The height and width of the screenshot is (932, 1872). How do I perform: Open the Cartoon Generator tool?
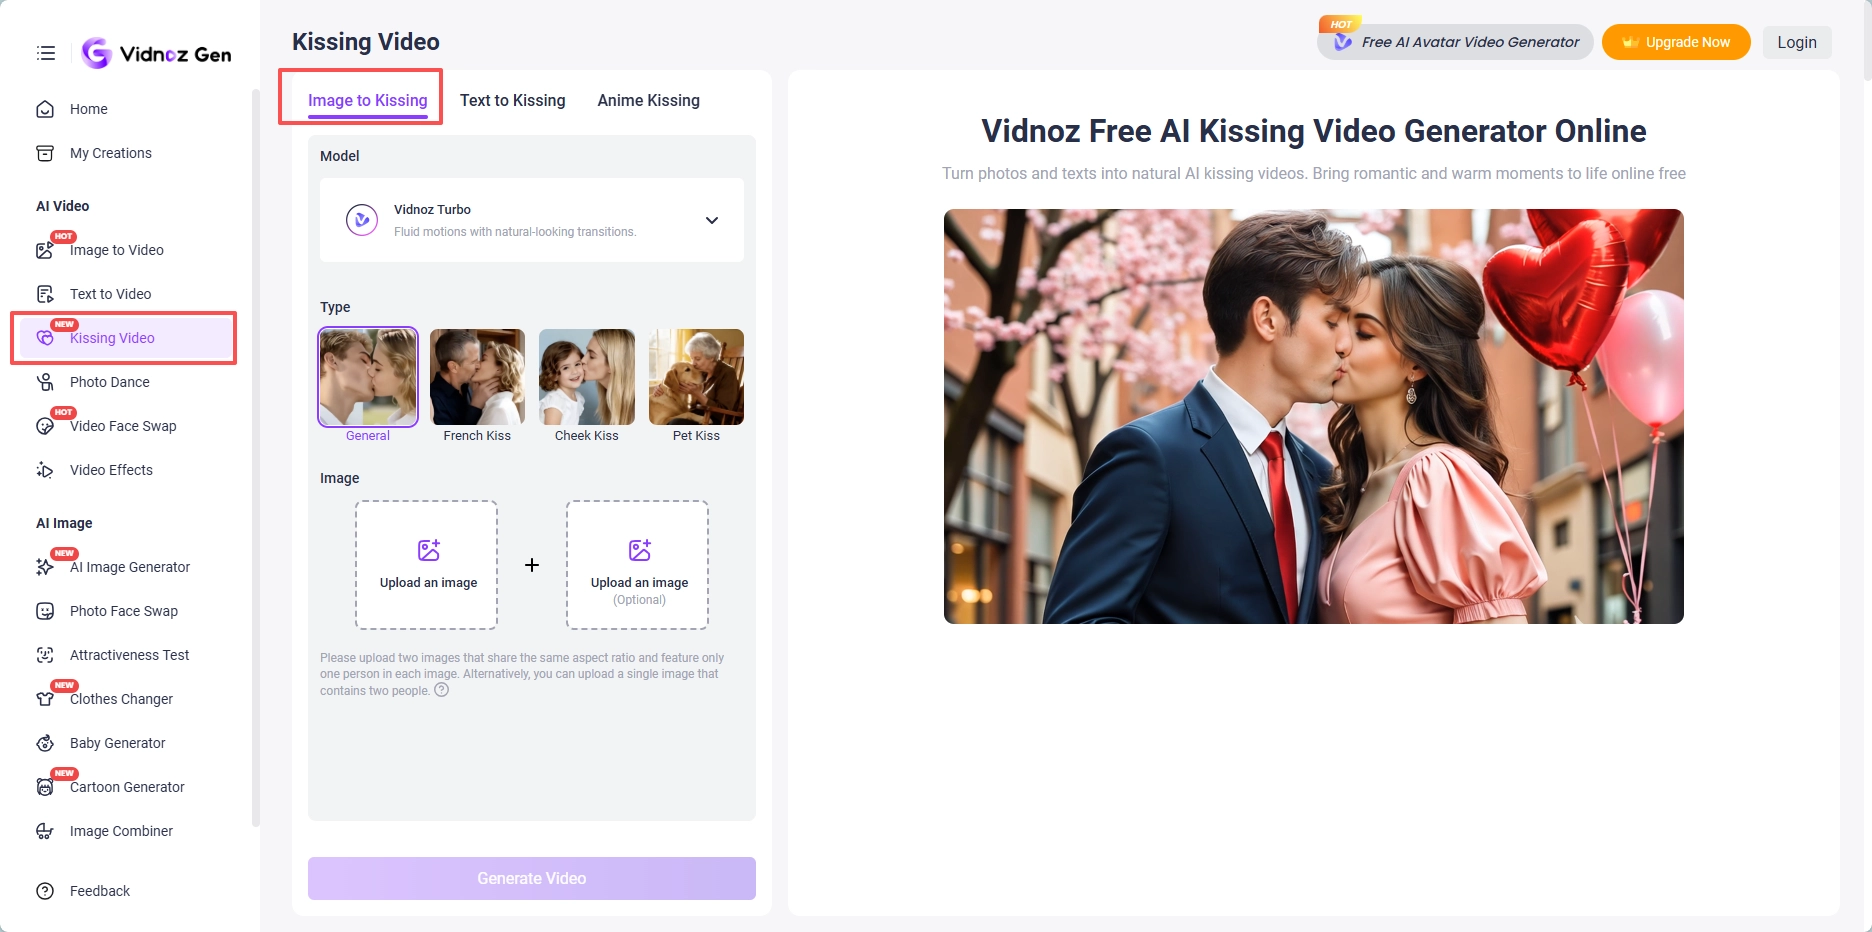[126, 787]
